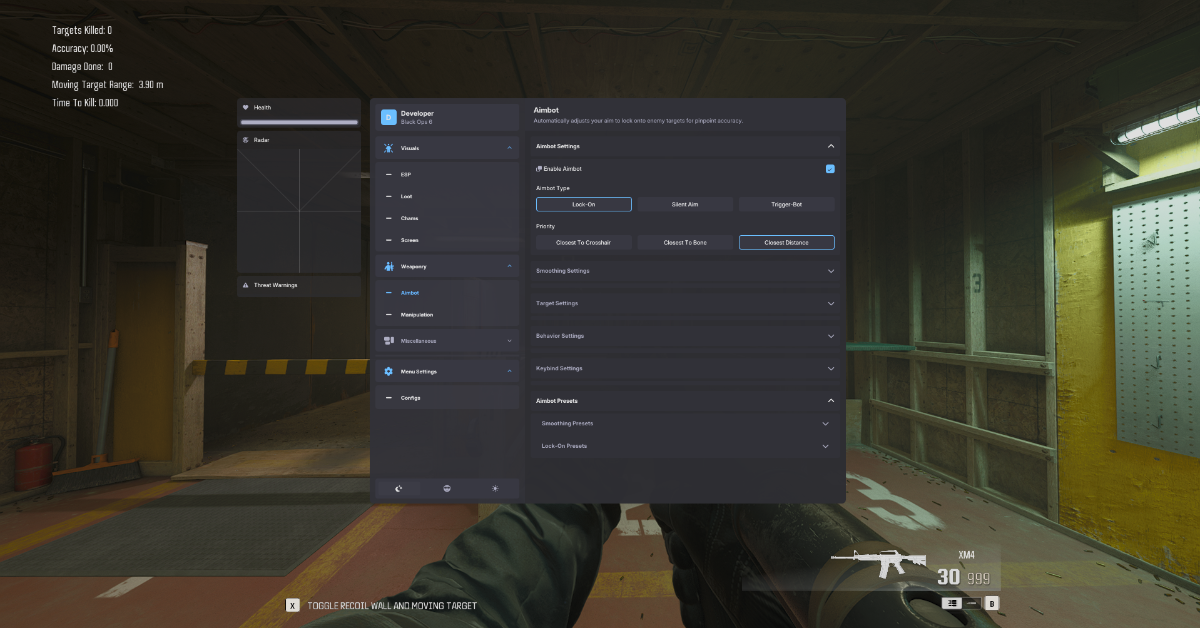Uncheck the Enable Aimbot checkbox
The image size is (1200, 628).
[830, 169]
